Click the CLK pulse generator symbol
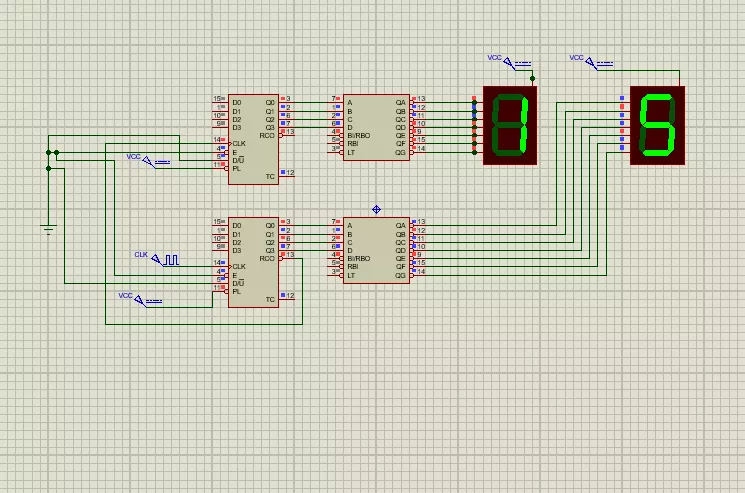Screen dimensions: 745x493 pyautogui.click(x=171, y=258)
